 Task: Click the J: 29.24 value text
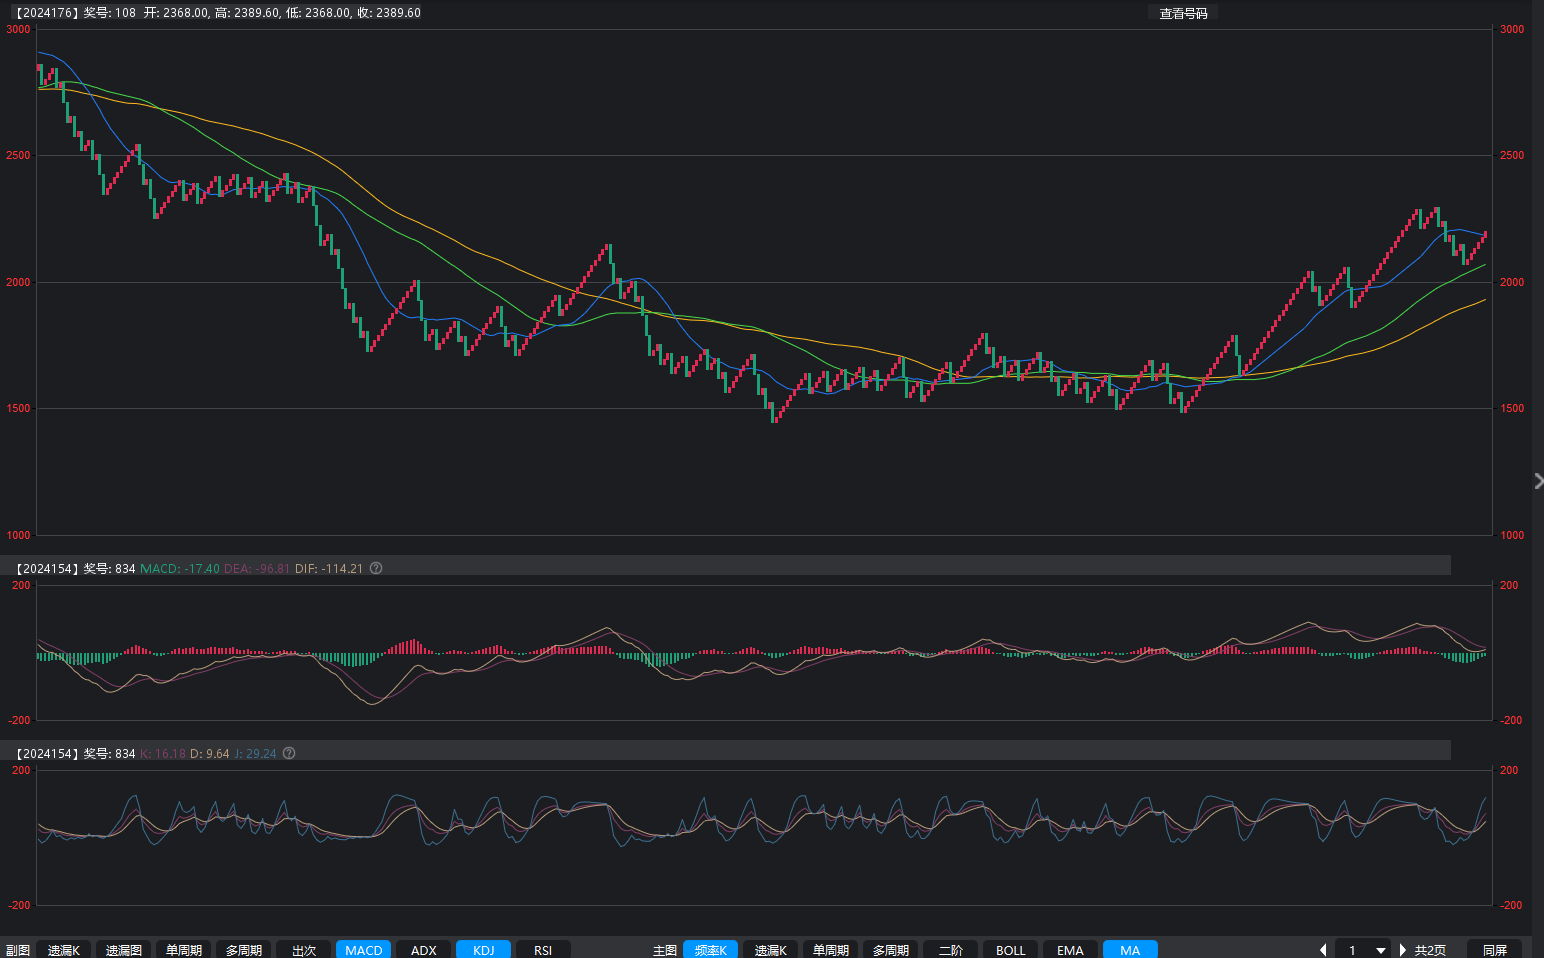256,753
